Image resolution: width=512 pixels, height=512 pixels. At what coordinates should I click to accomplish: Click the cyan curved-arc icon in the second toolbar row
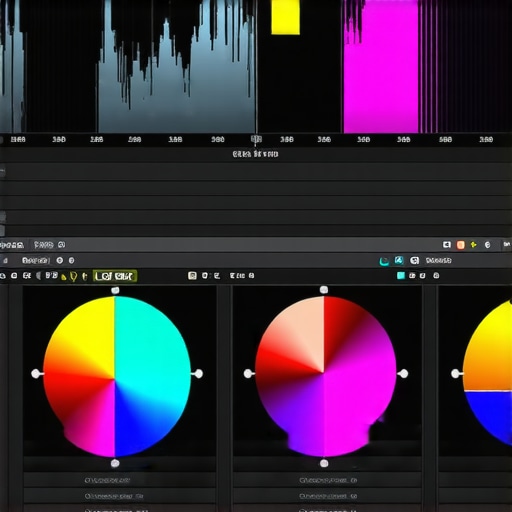tap(384, 261)
